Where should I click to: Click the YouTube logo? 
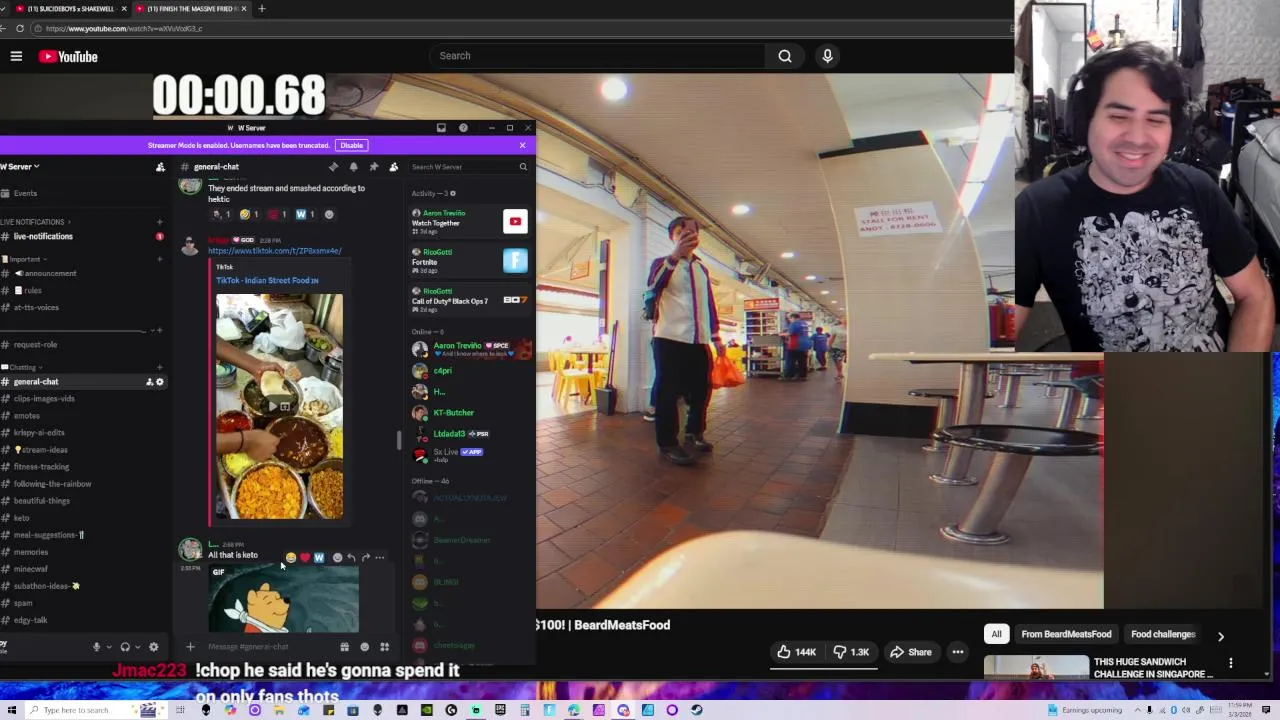68,57
